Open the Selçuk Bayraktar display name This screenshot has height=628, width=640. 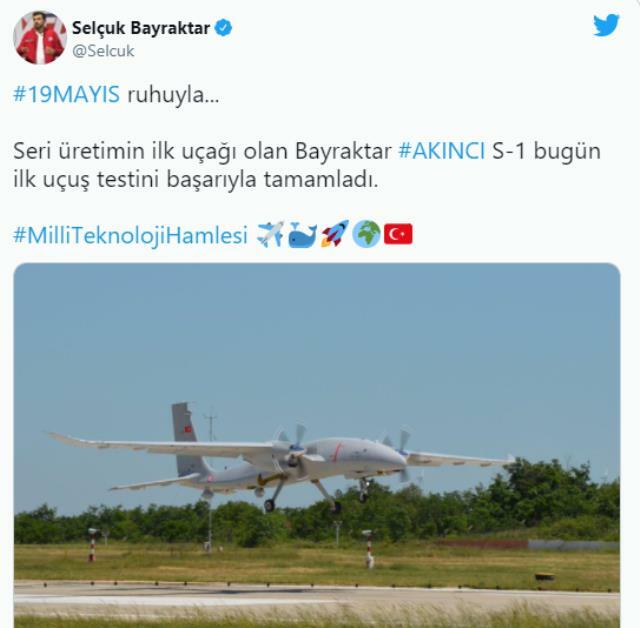click(x=141, y=28)
